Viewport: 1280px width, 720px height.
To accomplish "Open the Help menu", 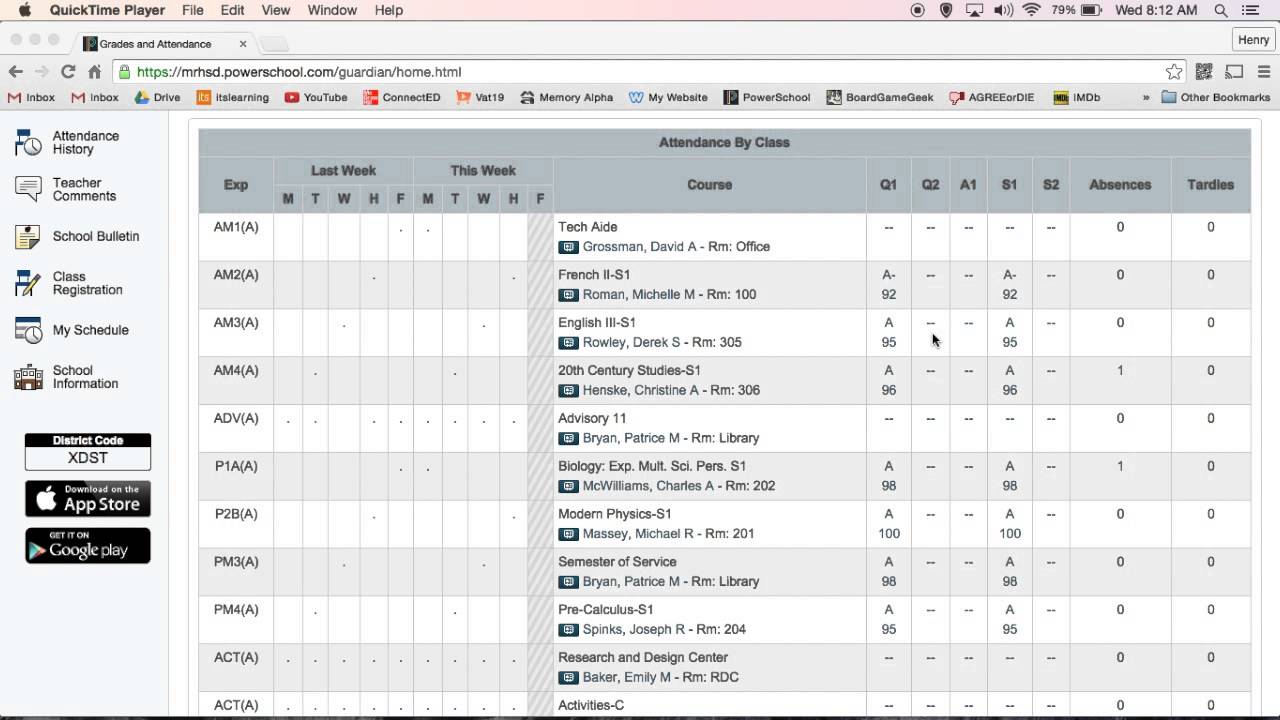I will coord(388,10).
